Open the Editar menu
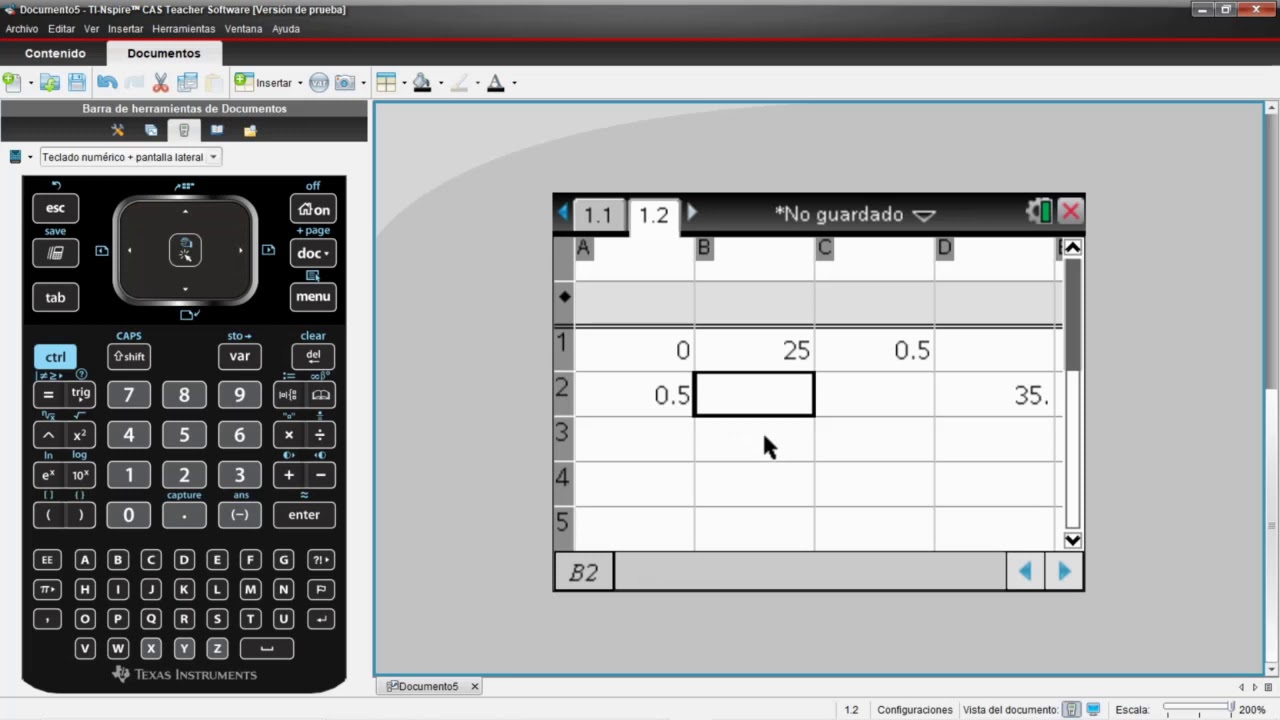The width and height of the screenshot is (1280, 720). pyautogui.click(x=62, y=29)
